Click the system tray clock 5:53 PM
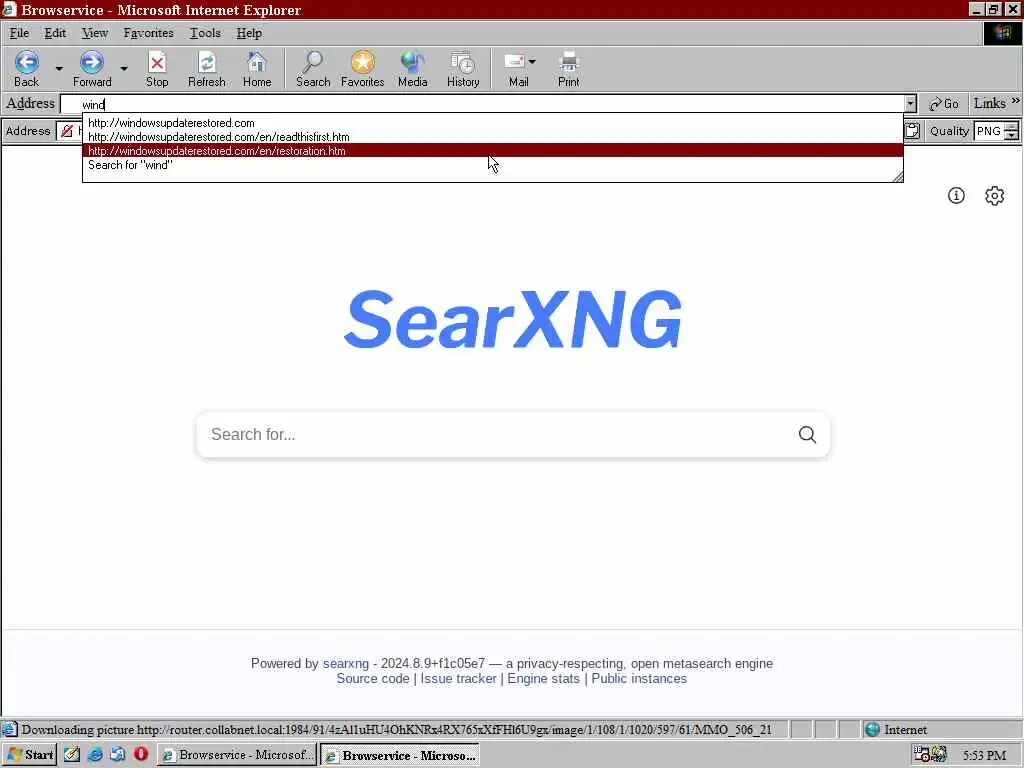This screenshot has width=1024, height=768. point(984,756)
